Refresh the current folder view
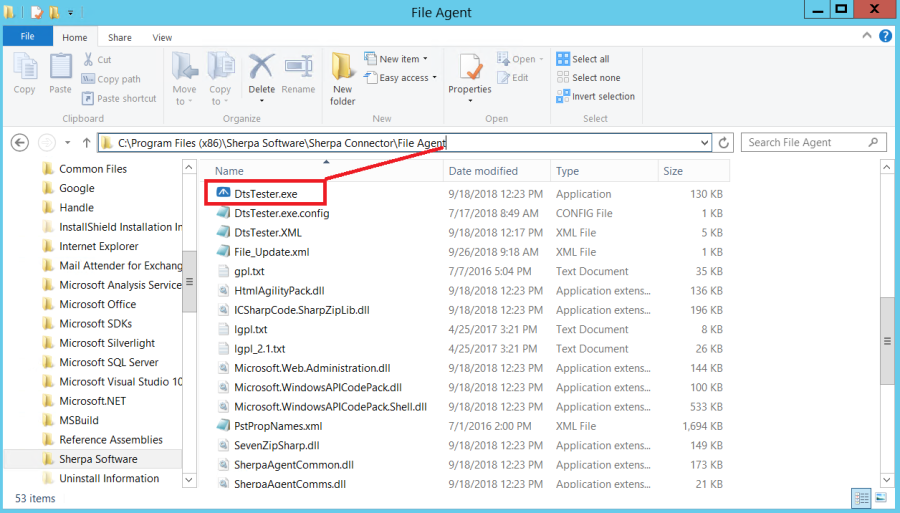 [x=725, y=143]
